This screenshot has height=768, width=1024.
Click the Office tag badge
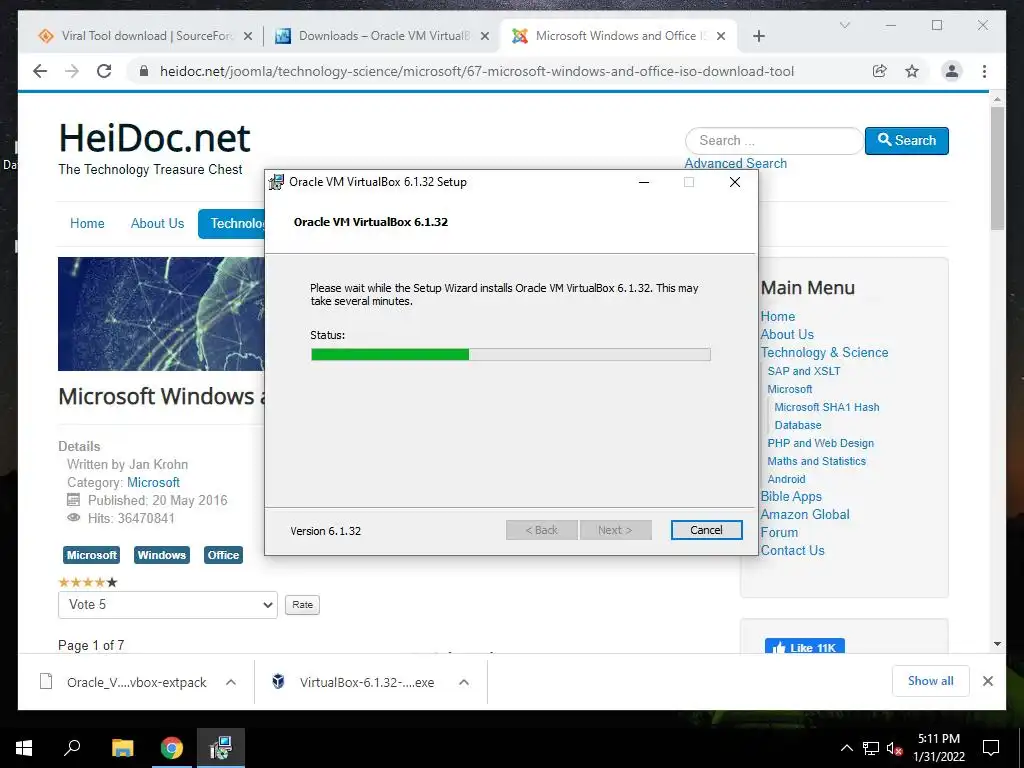223,555
